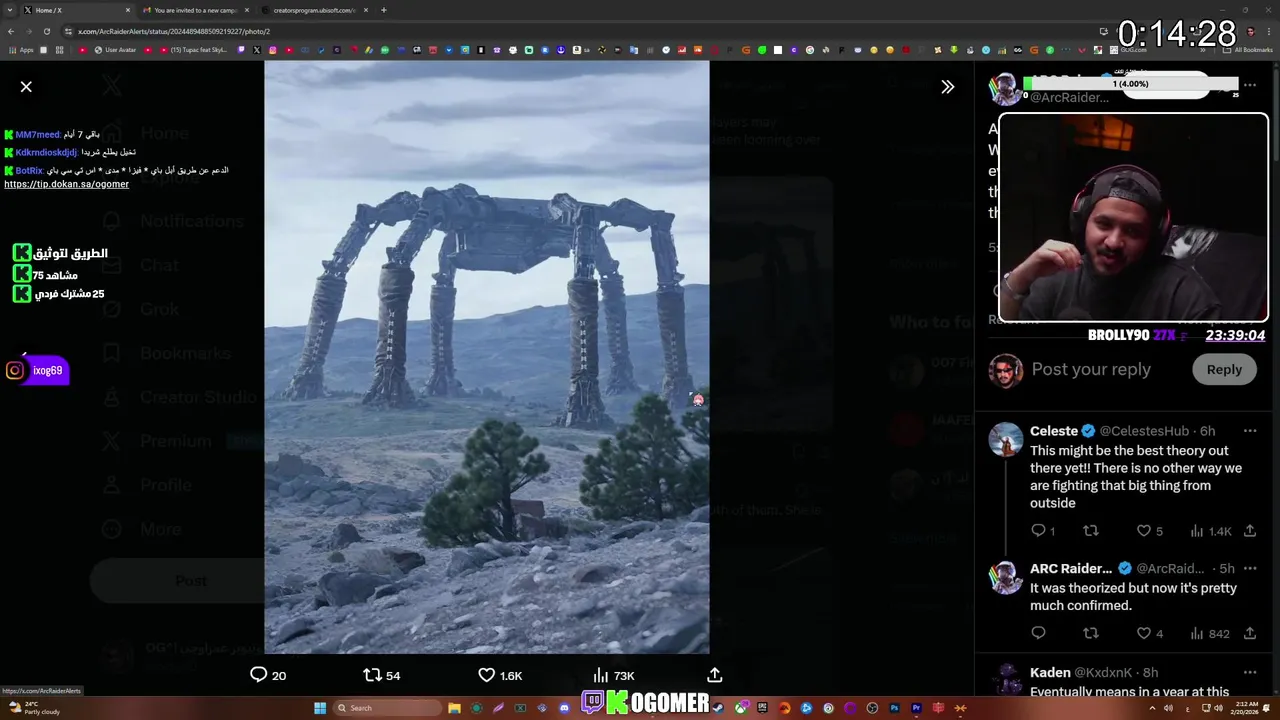The height and width of the screenshot is (720, 1280).
Task: Open File Explorer from the taskbar
Action: coord(454,708)
